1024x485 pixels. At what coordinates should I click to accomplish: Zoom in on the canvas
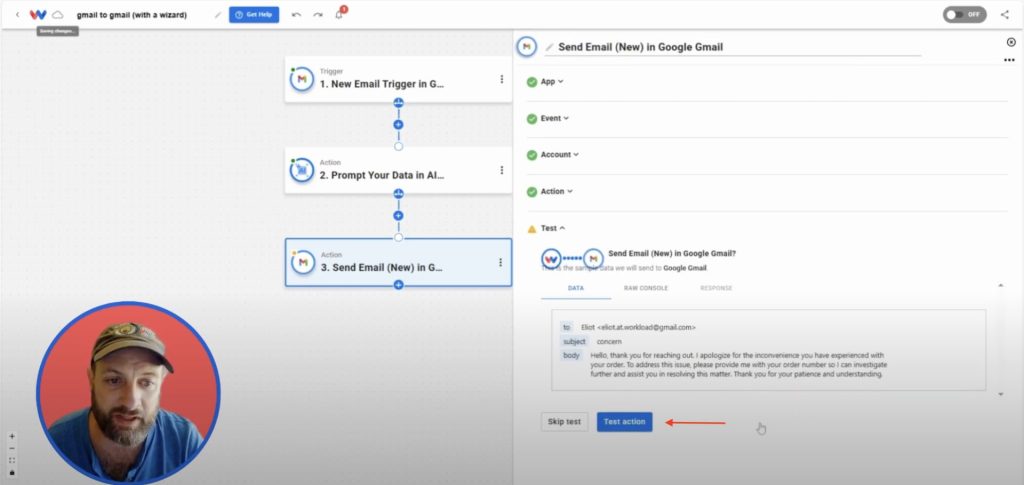(12, 437)
